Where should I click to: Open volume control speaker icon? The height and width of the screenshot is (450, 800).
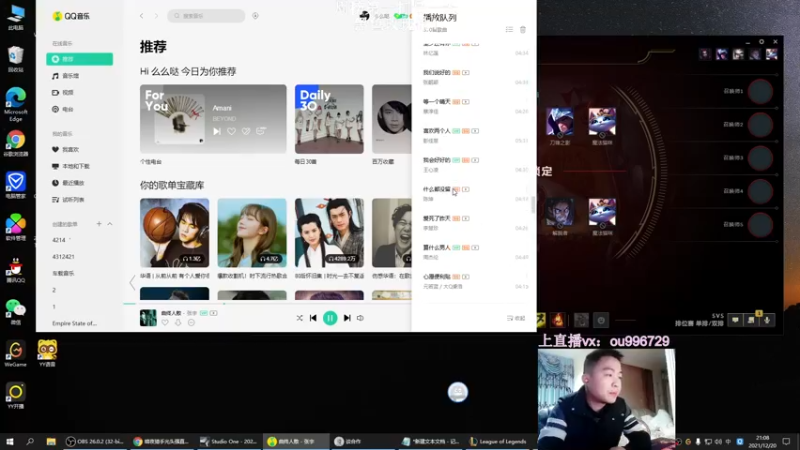pyautogui.click(x=360, y=318)
